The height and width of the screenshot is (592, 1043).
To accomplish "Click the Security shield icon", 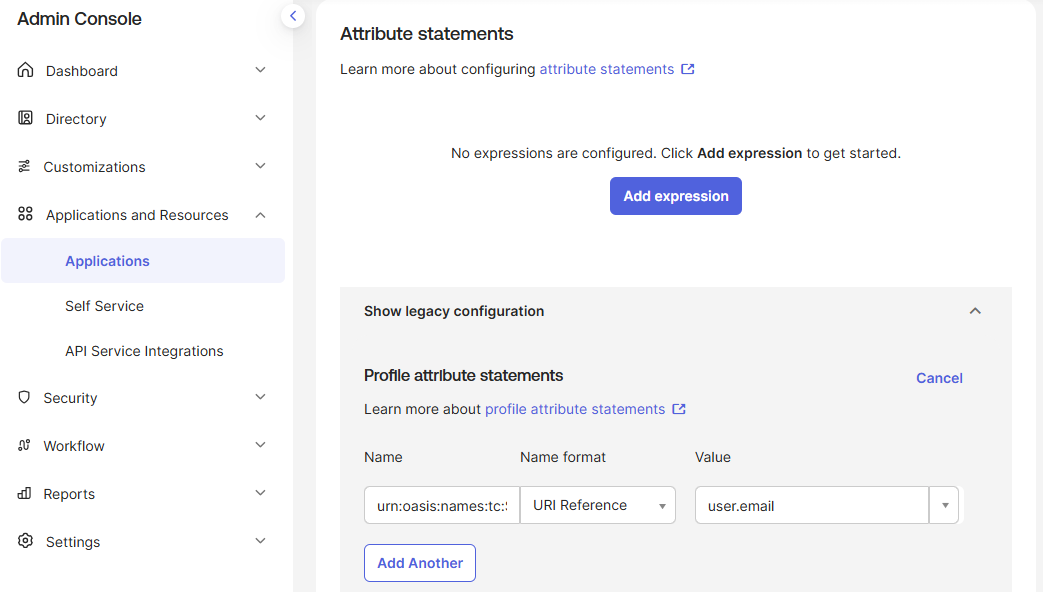I will pos(24,397).
